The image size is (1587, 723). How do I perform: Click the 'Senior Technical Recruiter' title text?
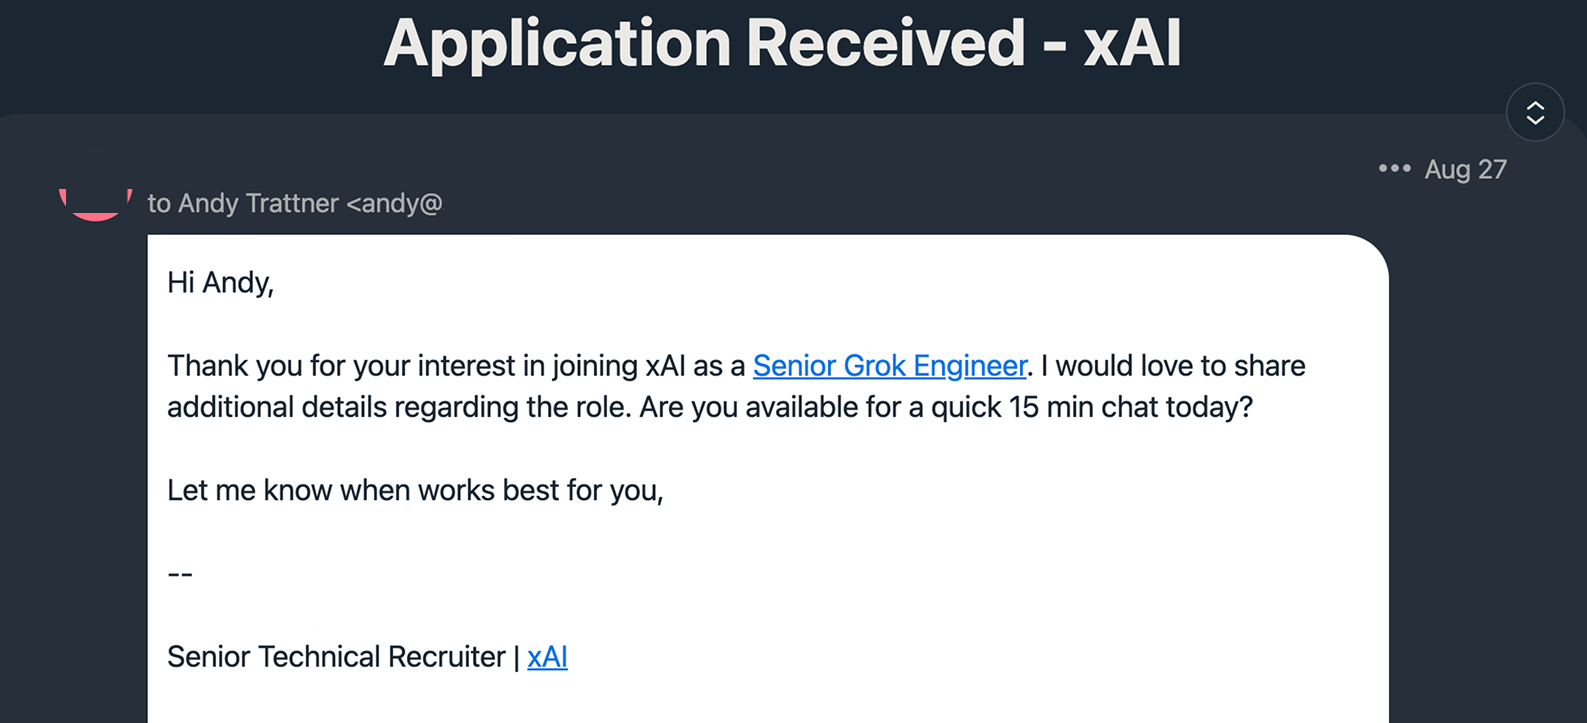336,657
